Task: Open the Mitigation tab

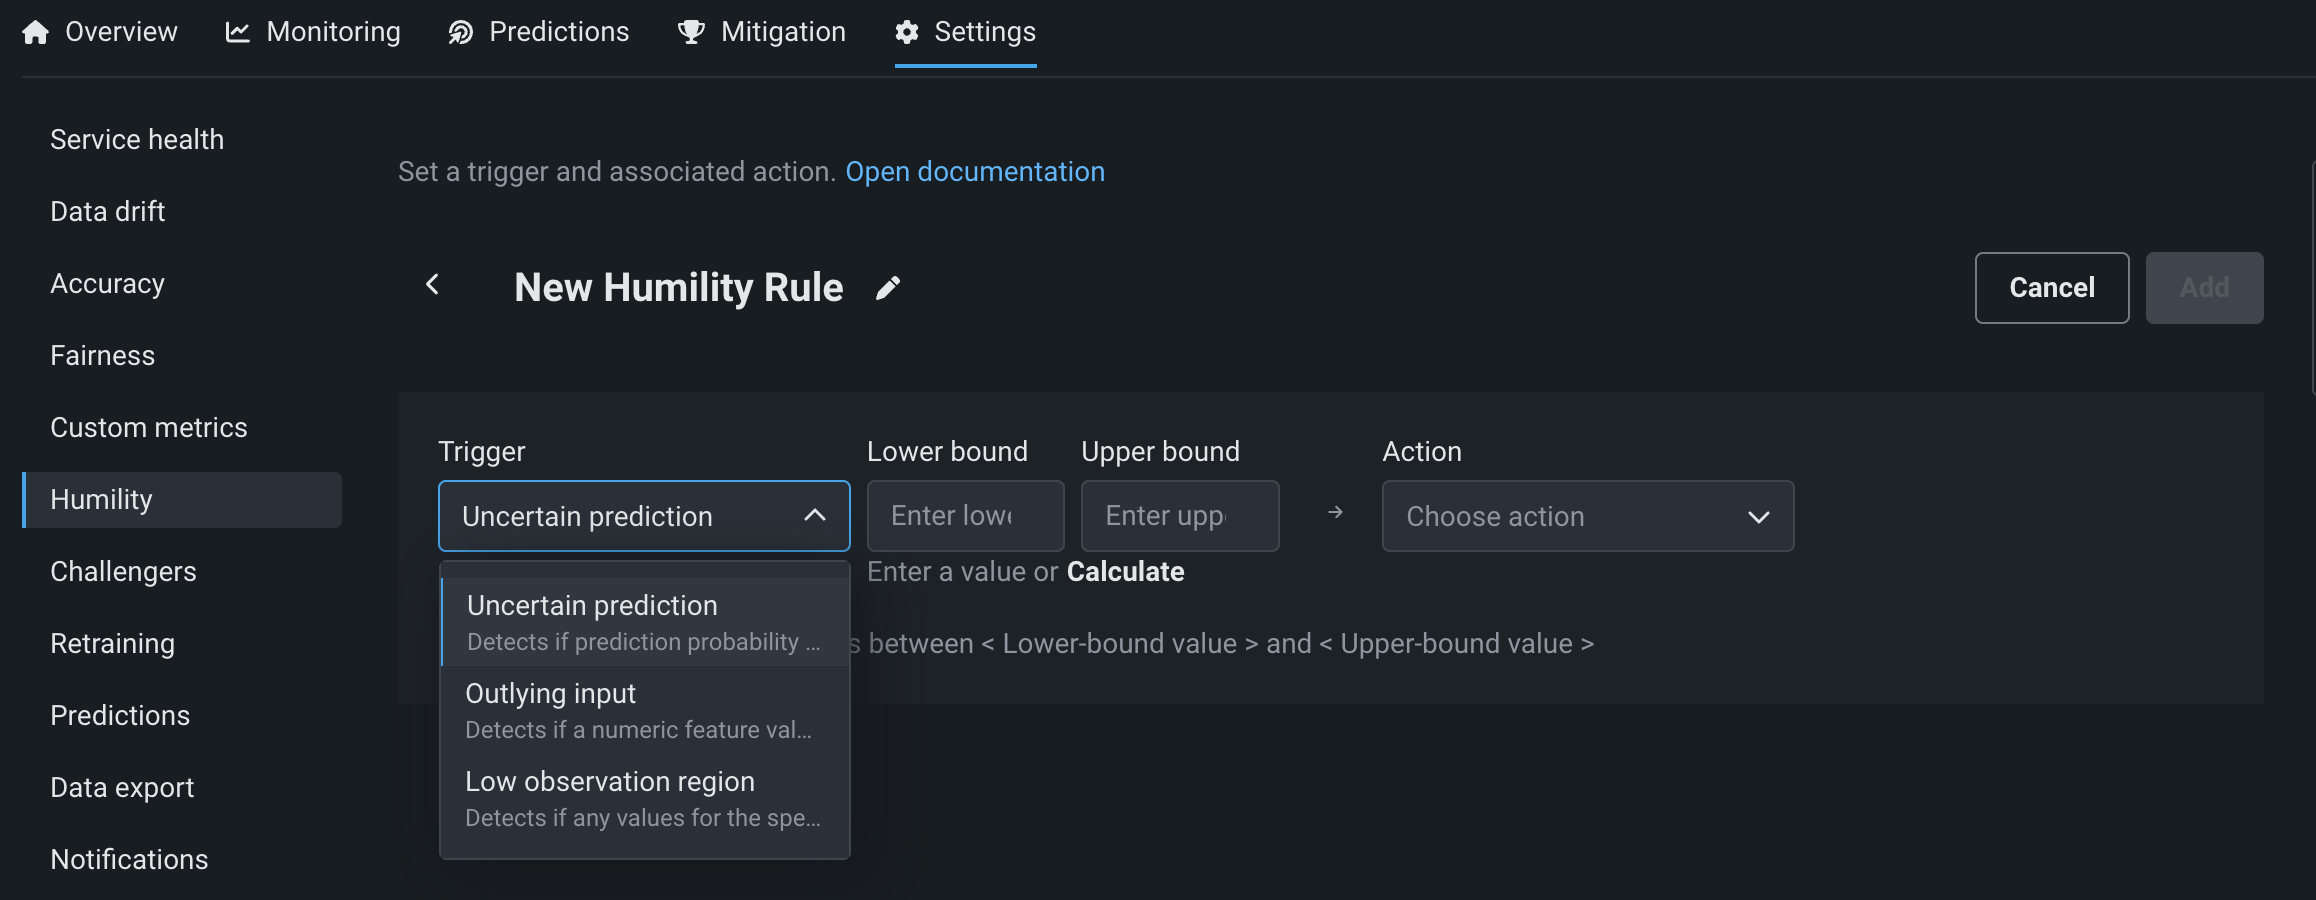Action: point(783,32)
